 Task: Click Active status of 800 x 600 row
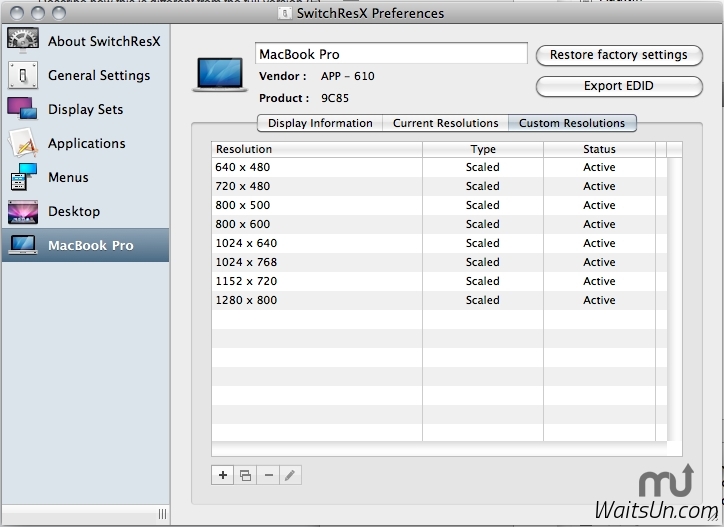click(599, 224)
